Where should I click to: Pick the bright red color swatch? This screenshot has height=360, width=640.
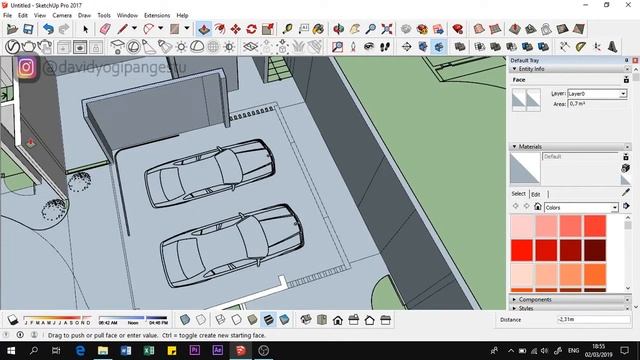click(x=522, y=250)
